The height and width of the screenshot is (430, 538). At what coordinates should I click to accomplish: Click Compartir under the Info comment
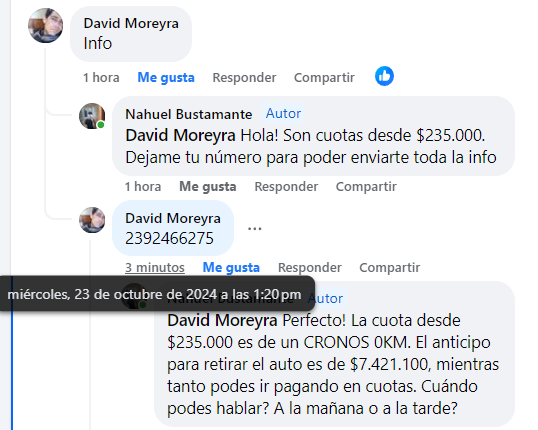(324, 78)
